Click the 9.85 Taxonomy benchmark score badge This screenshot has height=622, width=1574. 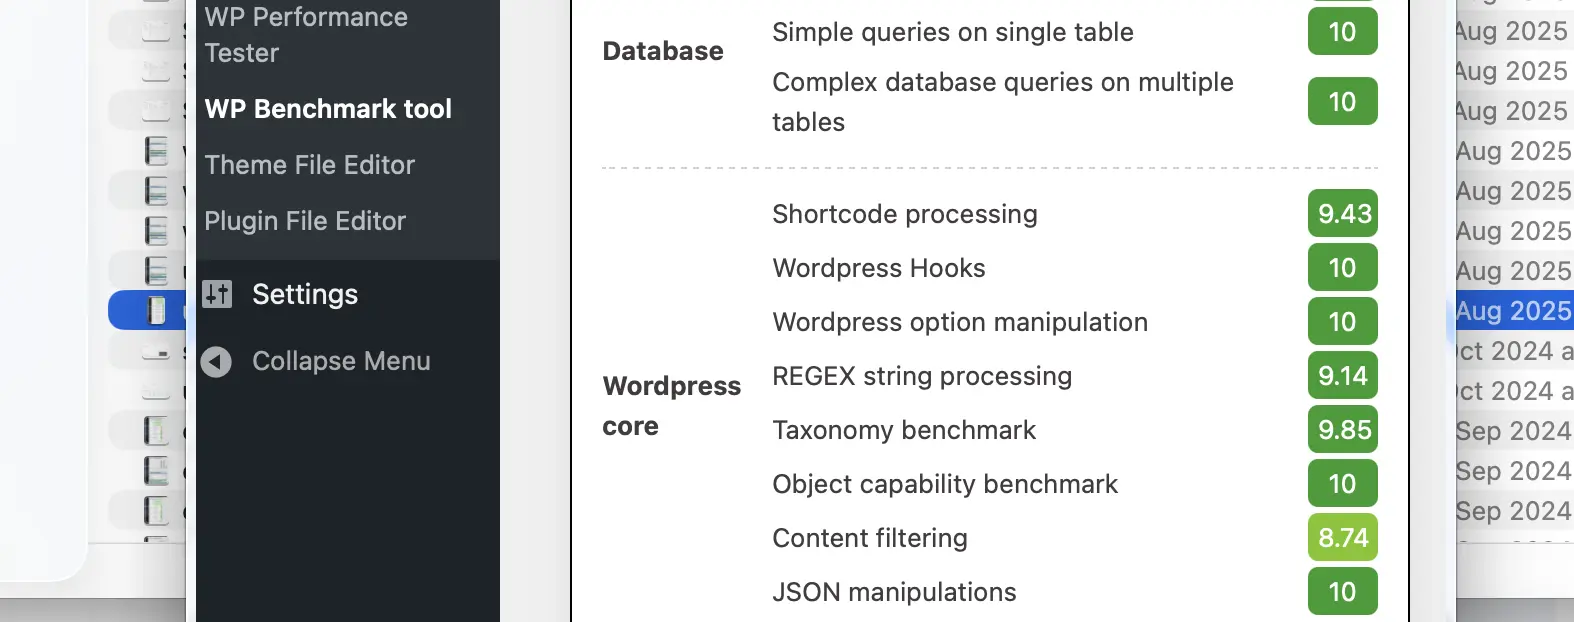[x=1342, y=430]
